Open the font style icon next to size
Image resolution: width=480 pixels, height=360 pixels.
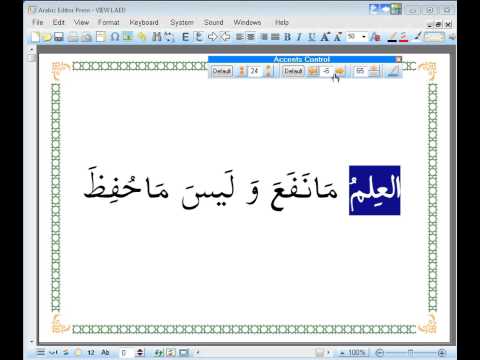coord(376,37)
